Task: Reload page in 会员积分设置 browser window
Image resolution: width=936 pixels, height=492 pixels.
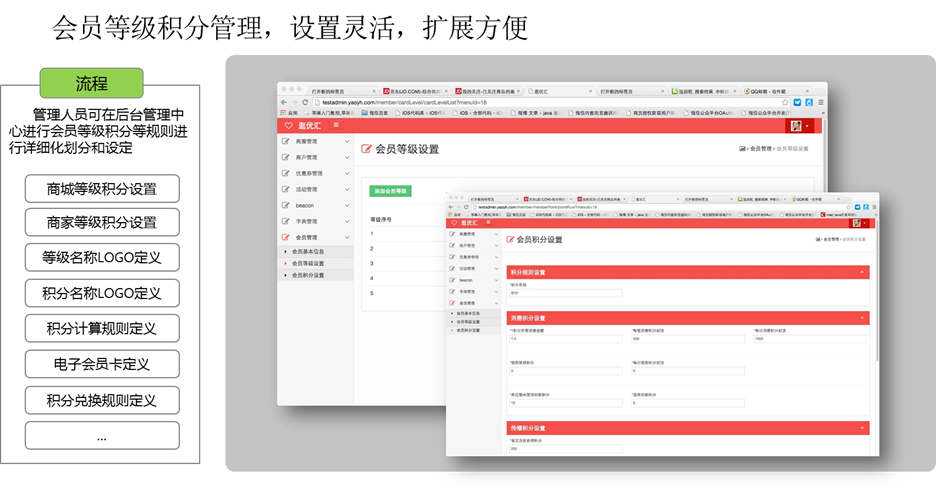Action: pos(466,207)
